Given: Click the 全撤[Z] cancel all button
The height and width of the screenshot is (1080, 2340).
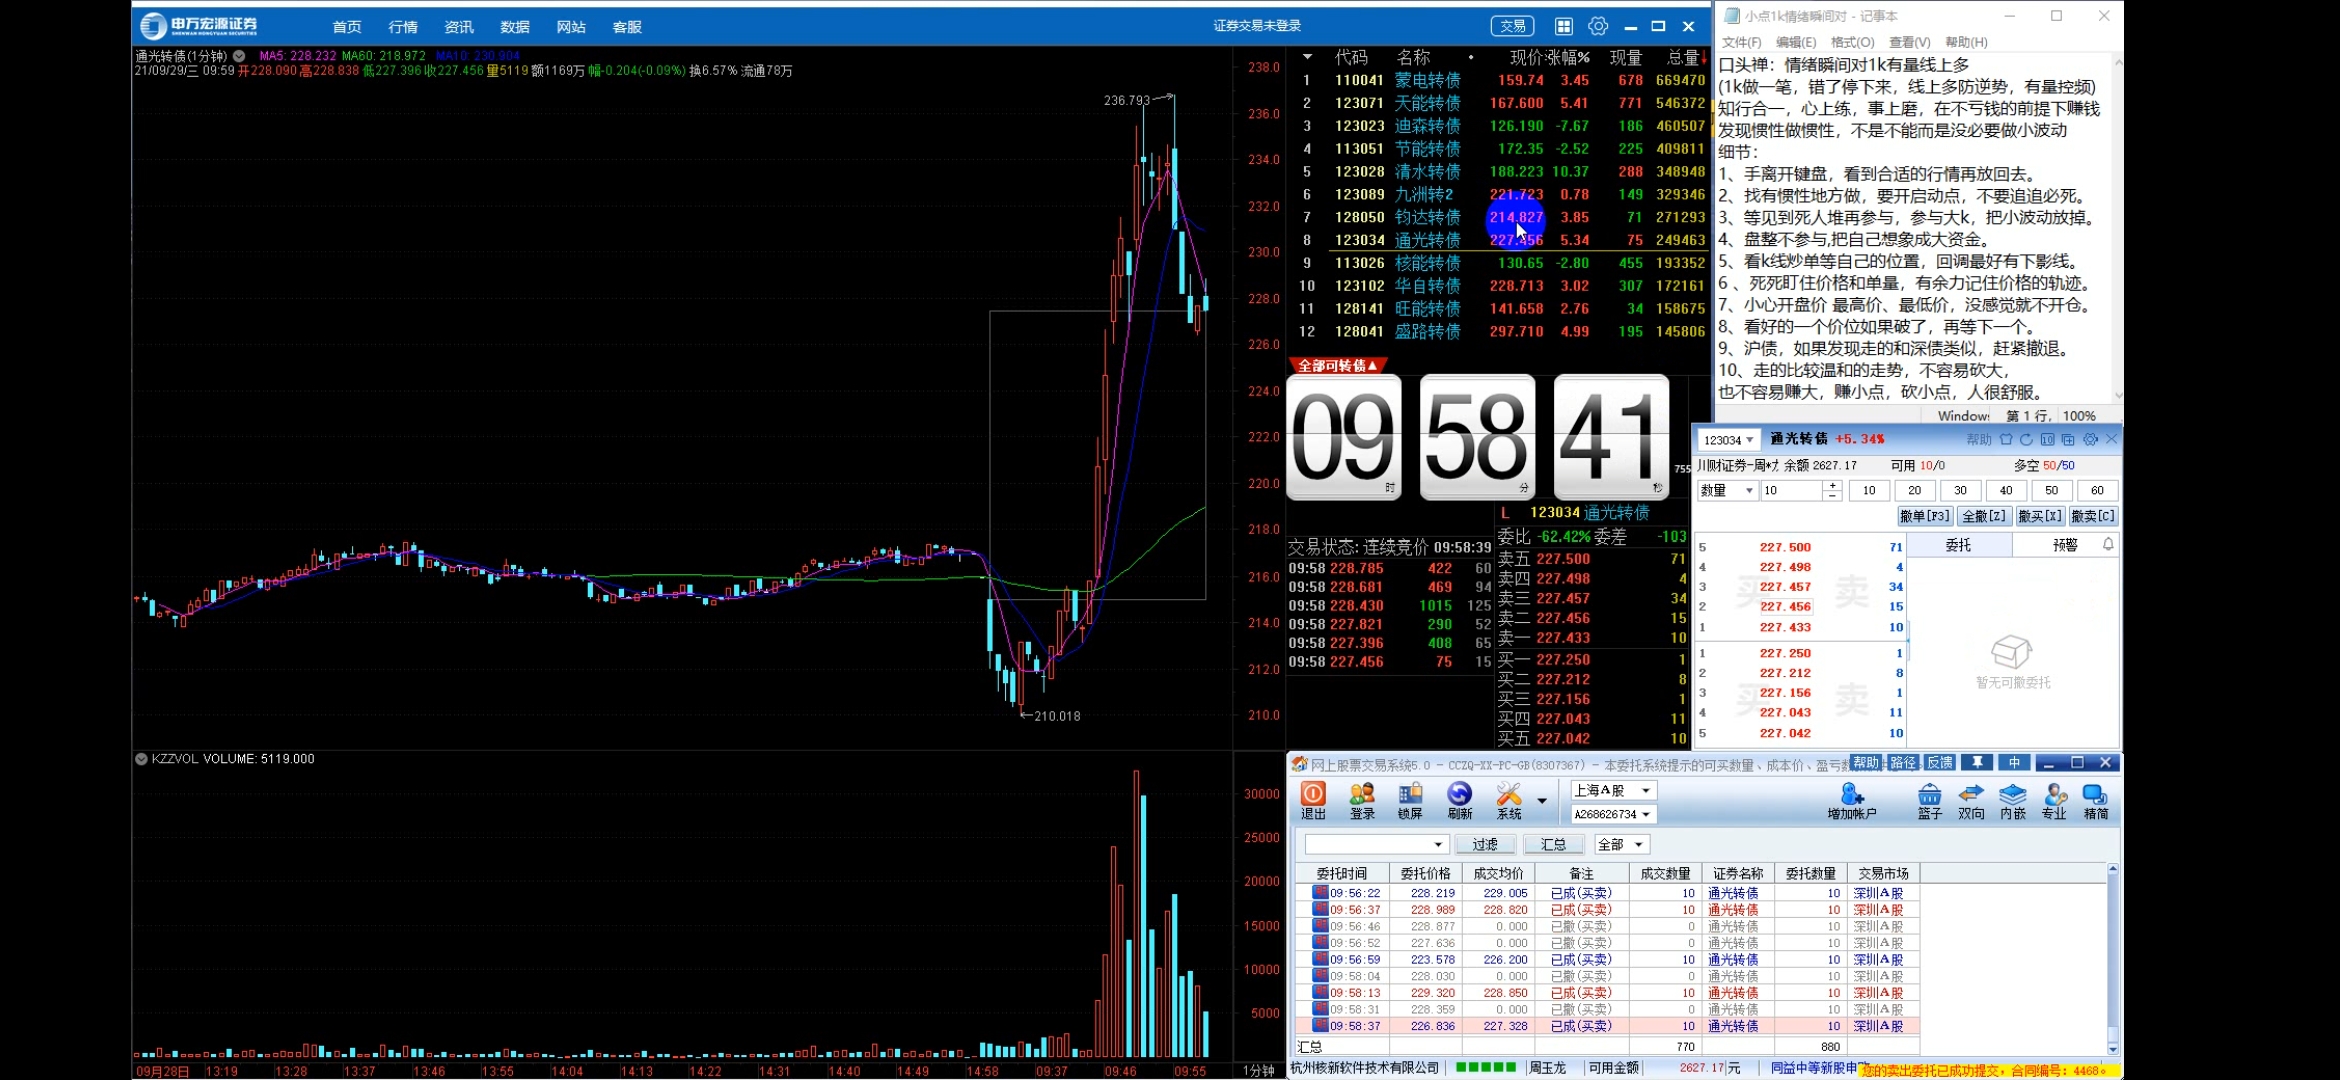Looking at the screenshot, I should tap(1983, 516).
